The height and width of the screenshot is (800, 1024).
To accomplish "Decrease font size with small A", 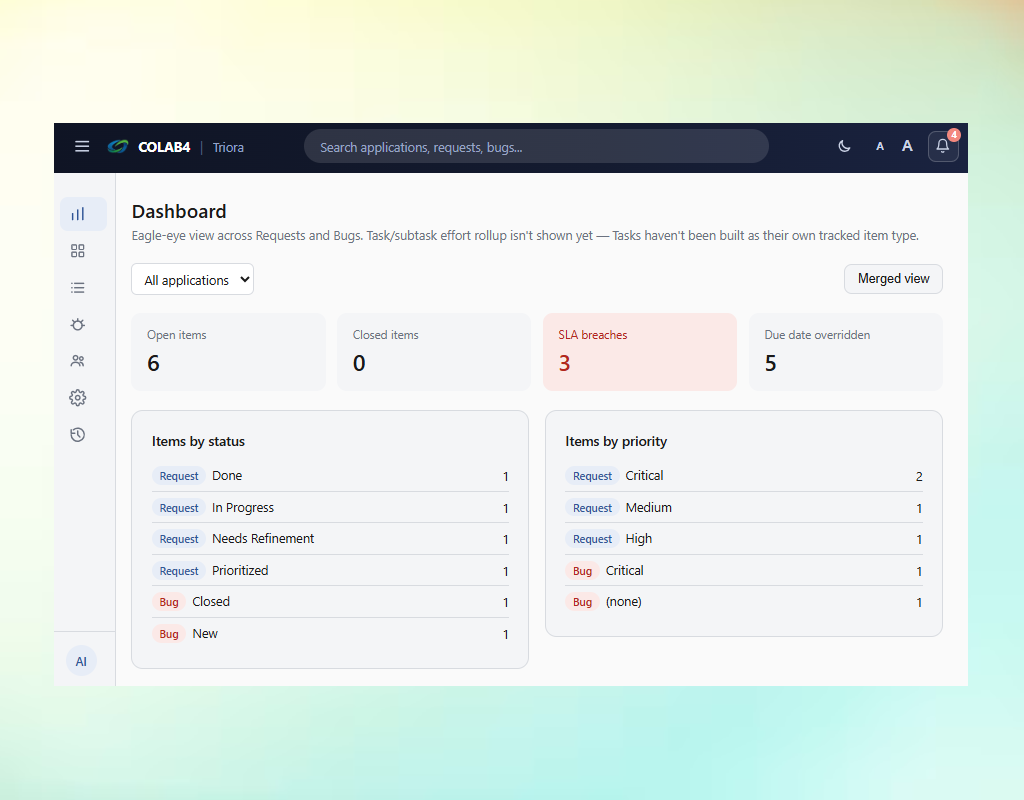I will point(880,147).
